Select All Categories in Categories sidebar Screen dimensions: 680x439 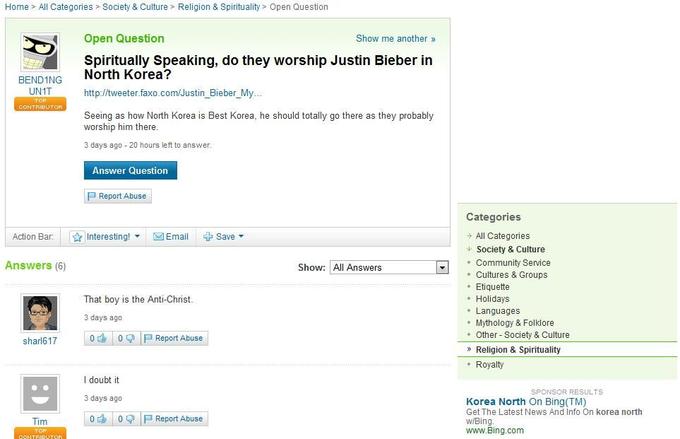[503, 236]
